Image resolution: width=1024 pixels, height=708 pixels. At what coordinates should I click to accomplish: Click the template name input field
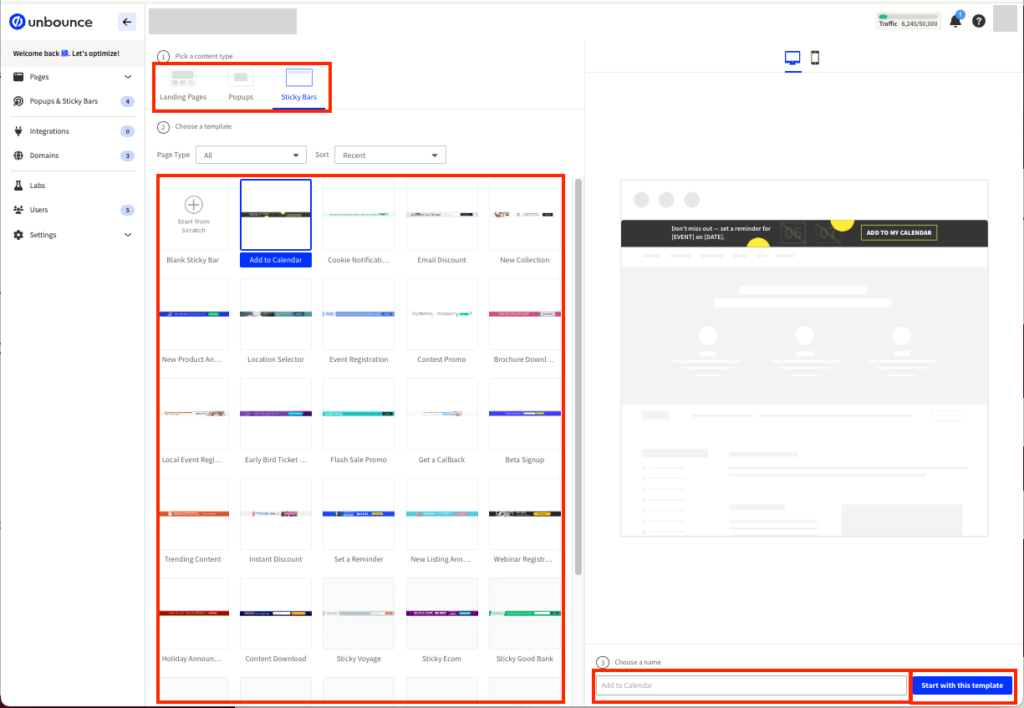click(751, 685)
